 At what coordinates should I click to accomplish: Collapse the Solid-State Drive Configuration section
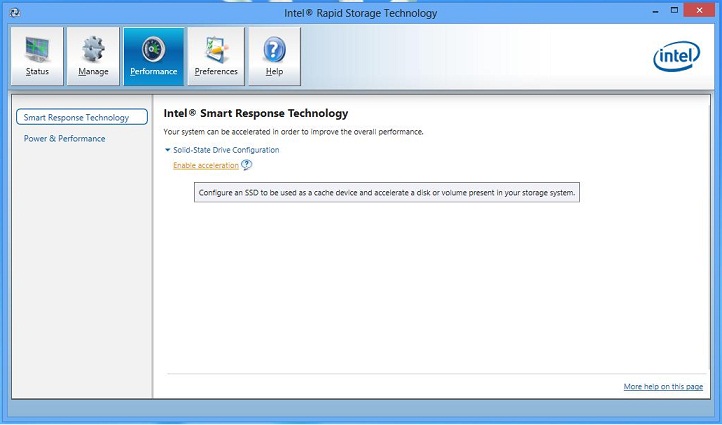(168, 150)
